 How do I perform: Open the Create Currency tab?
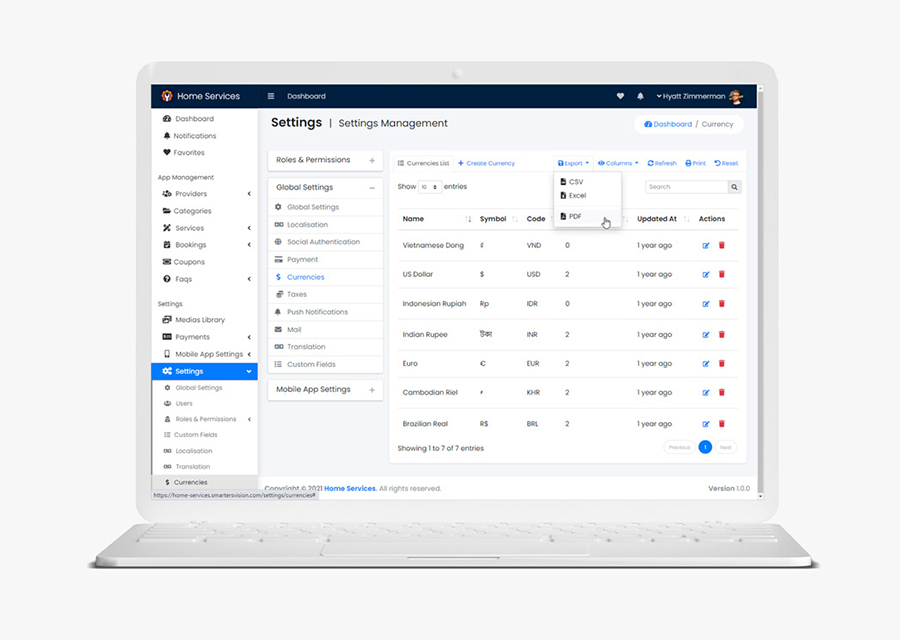[x=486, y=163]
